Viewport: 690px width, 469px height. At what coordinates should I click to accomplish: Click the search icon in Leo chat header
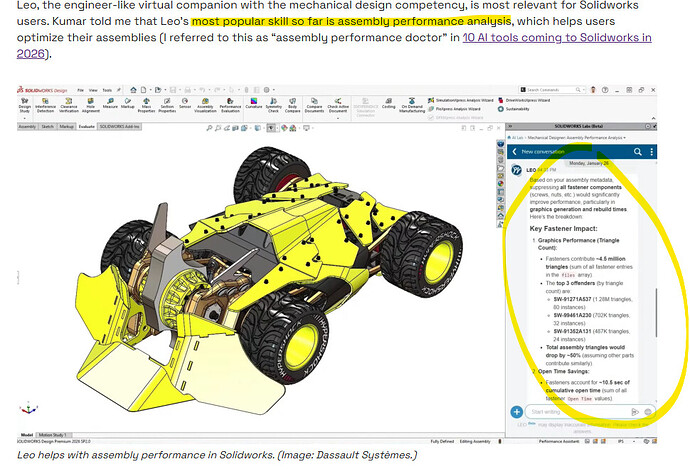[637, 152]
